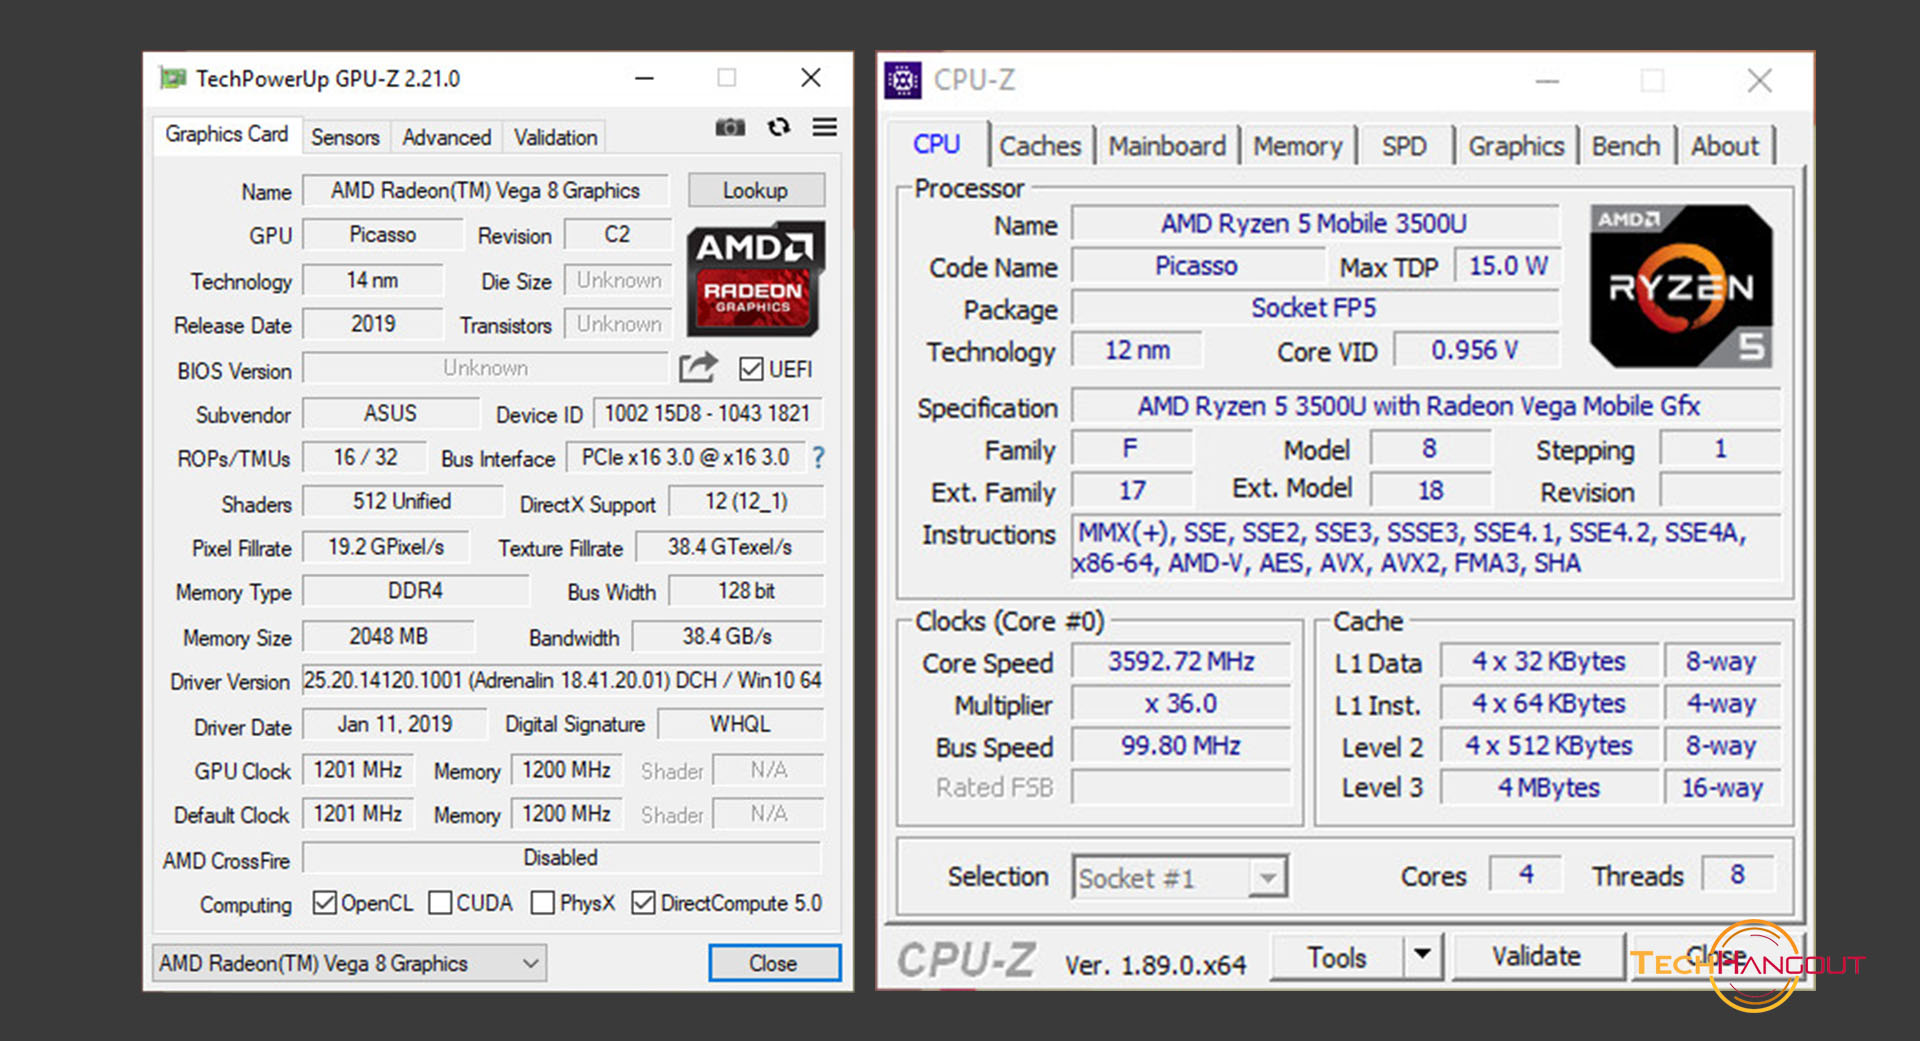The width and height of the screenshot is (1920, 1041).
Task: Toggle the UEFI checkbox
Action: pyautogui.click(x=751, y=369)
